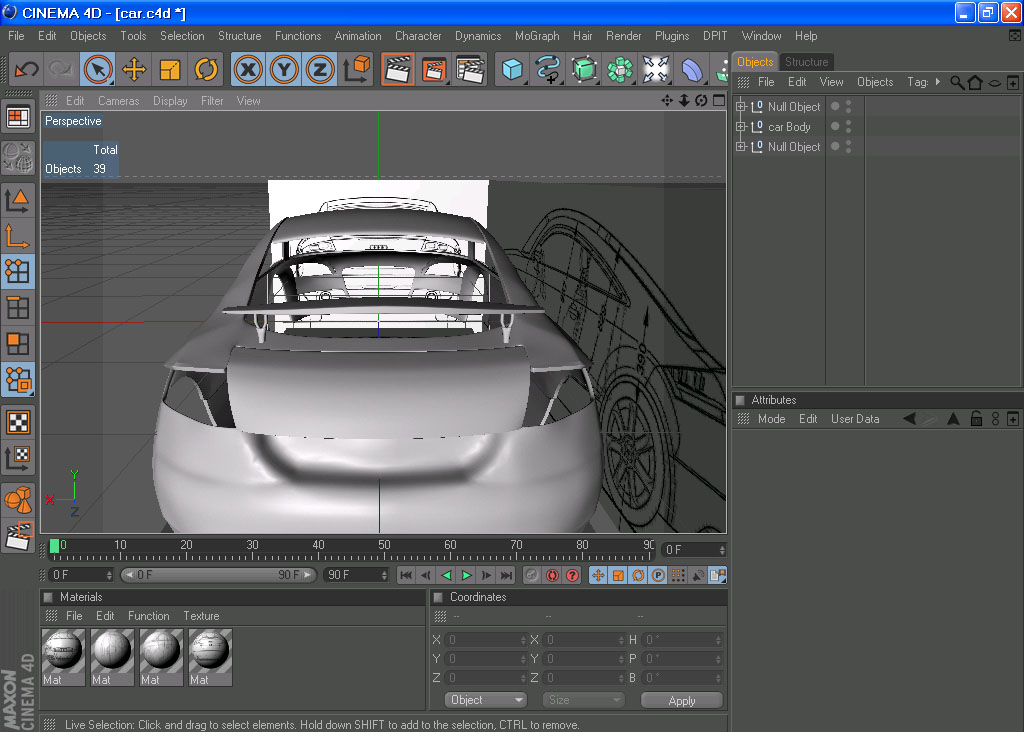The width and height of the screenshot is (1024, 732).
Task: Click the 0 F to 90 F preview range bar
Action: (x=218, y=575)
